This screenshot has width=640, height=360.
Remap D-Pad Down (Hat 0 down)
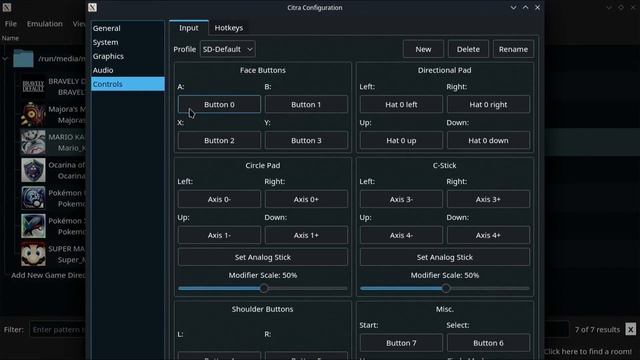click(x=488, y=140)
